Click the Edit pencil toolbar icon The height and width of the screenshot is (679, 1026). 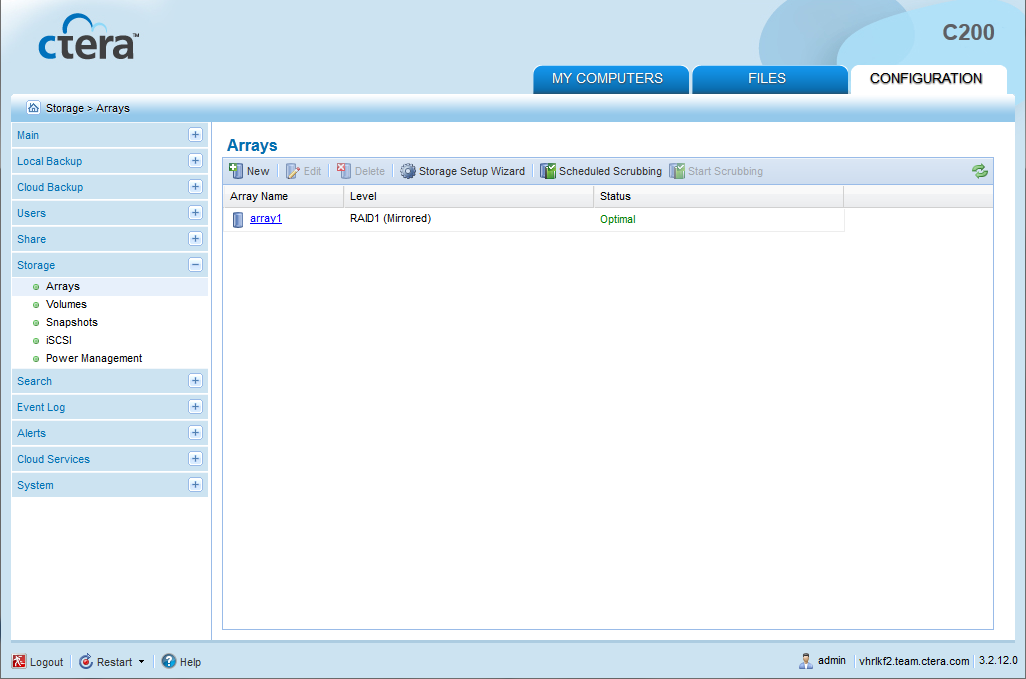[x=292, y=171]
